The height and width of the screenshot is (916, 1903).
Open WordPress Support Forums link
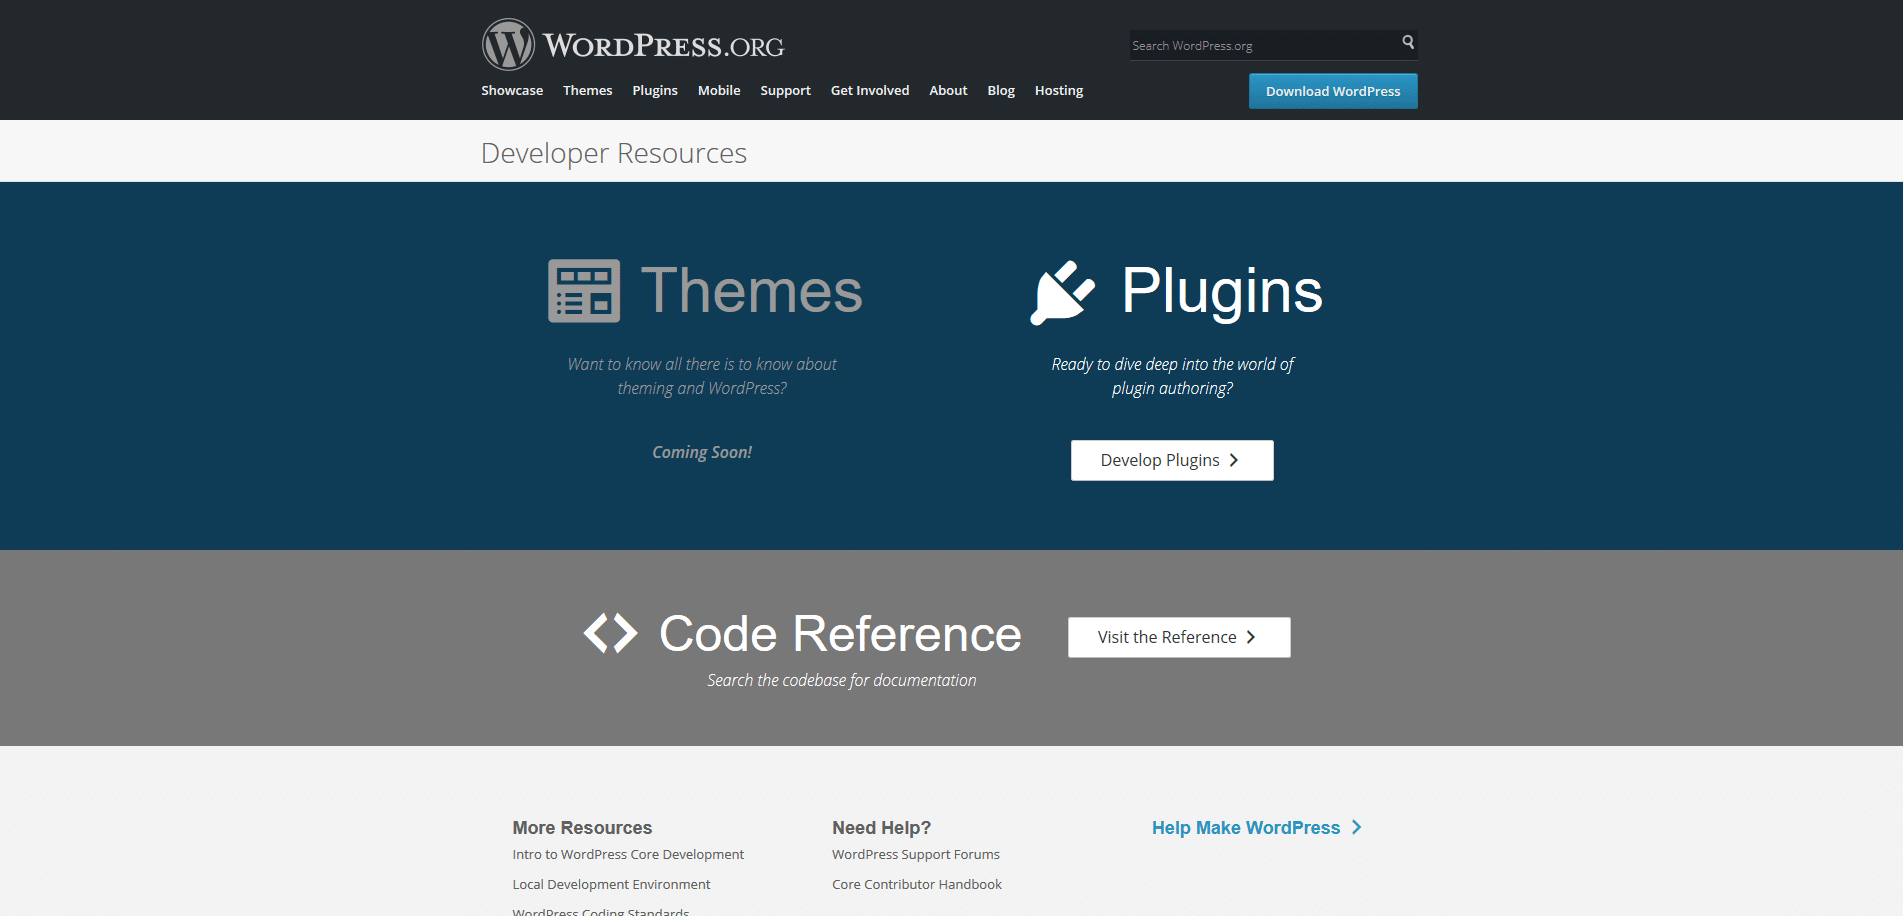tap(916, 854)
